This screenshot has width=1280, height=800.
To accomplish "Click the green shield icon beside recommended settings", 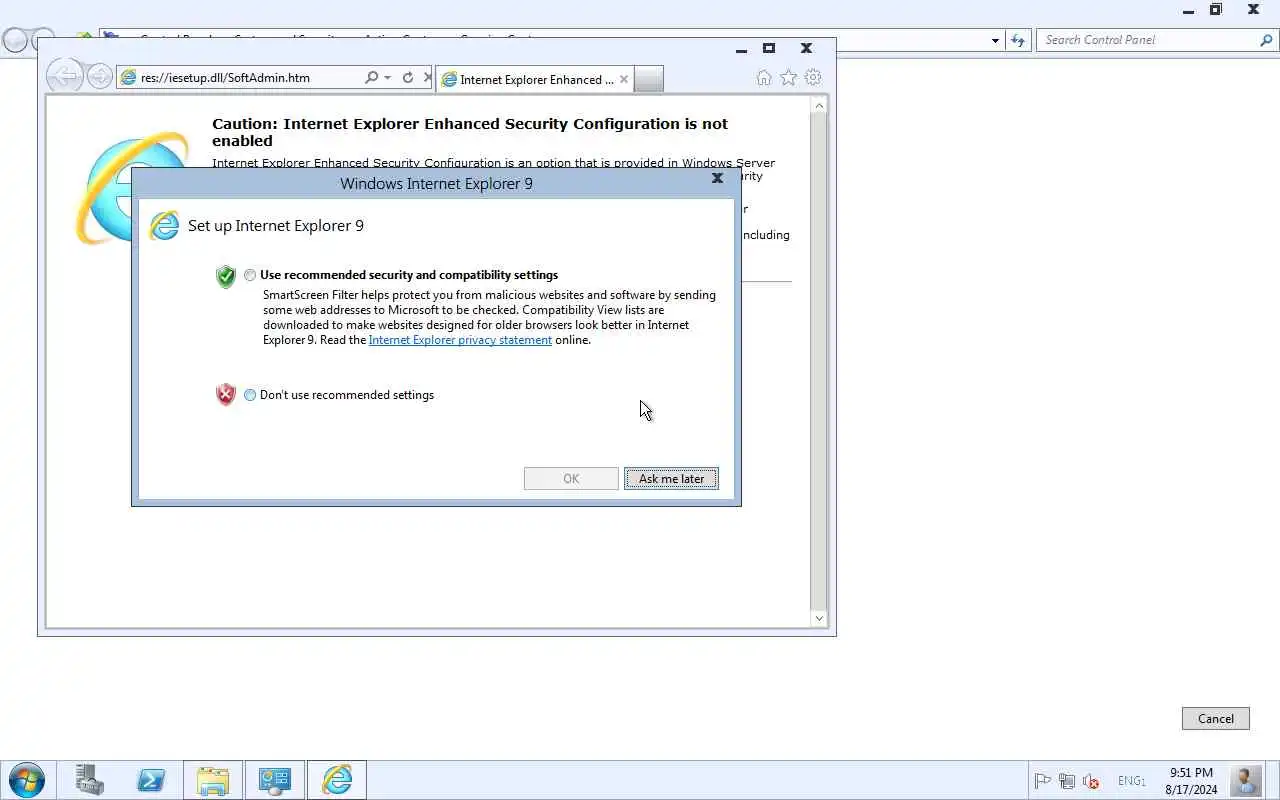I will click(226, 277).
